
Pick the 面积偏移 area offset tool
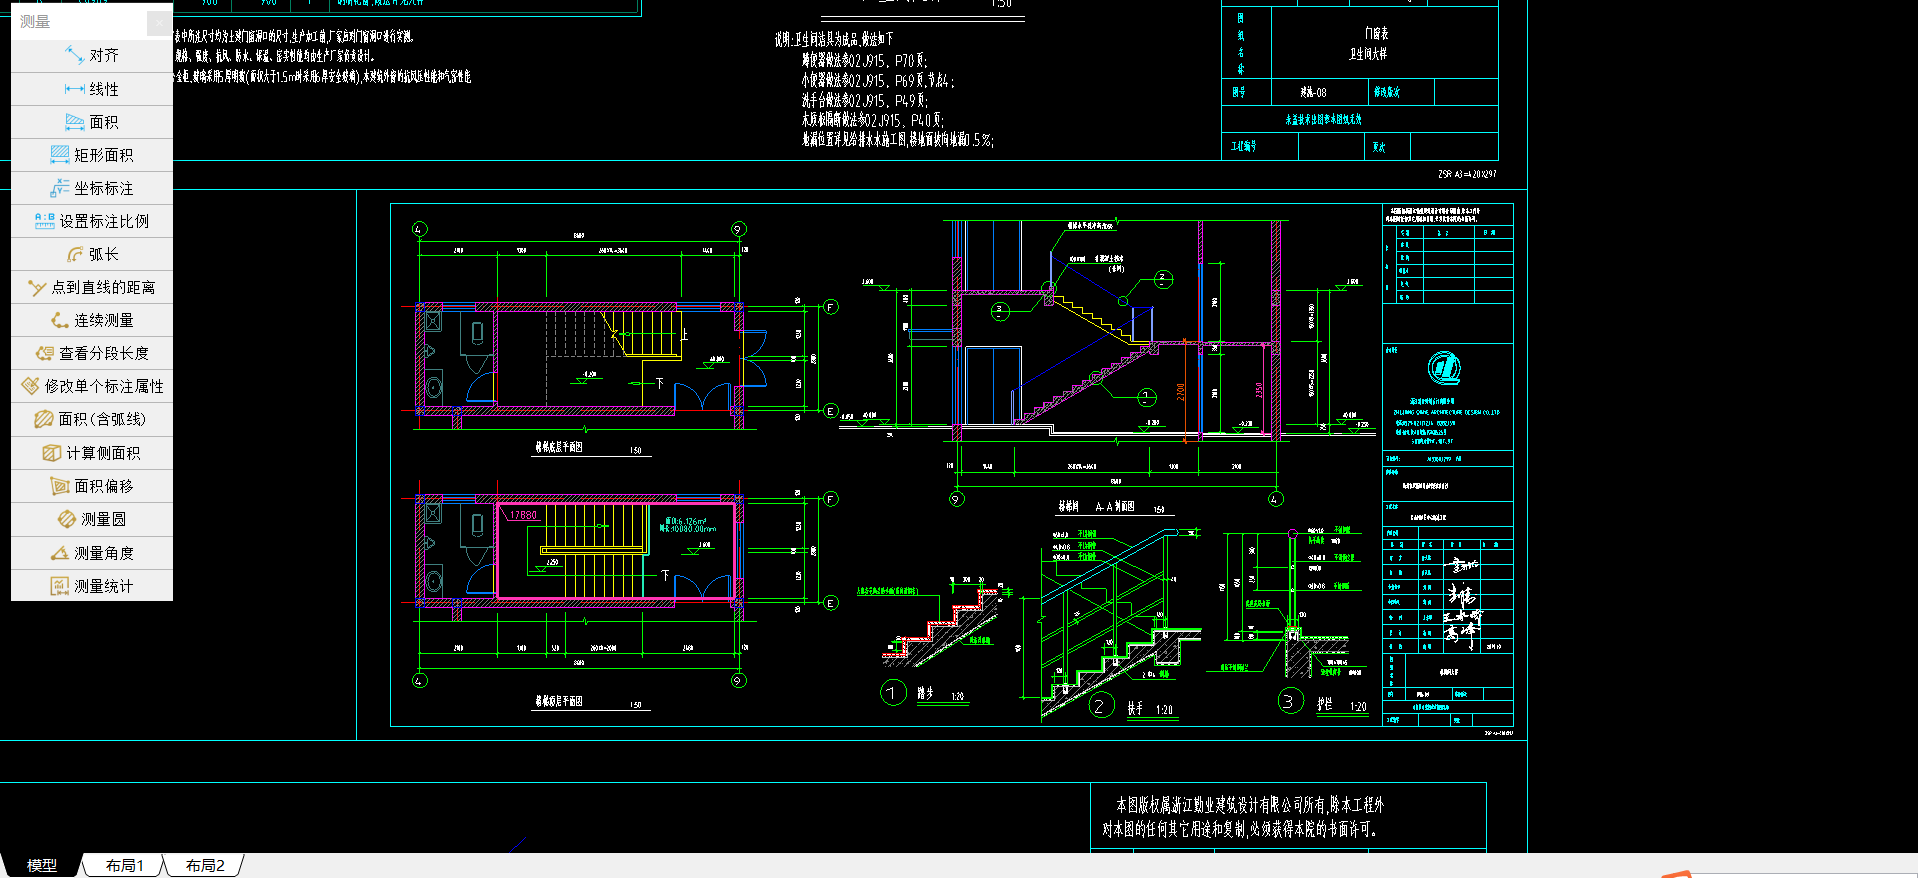[92, 486]
